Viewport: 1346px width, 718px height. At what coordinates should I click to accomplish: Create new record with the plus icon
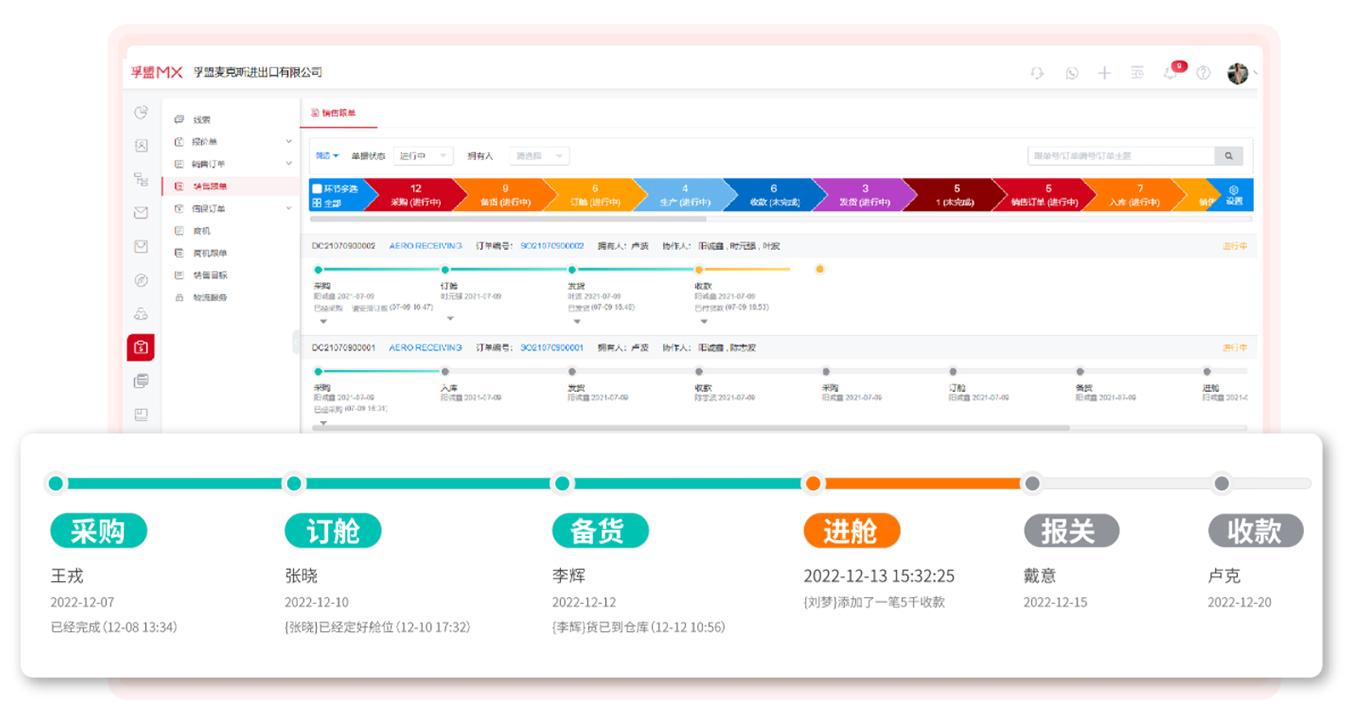click(1104, 74)
